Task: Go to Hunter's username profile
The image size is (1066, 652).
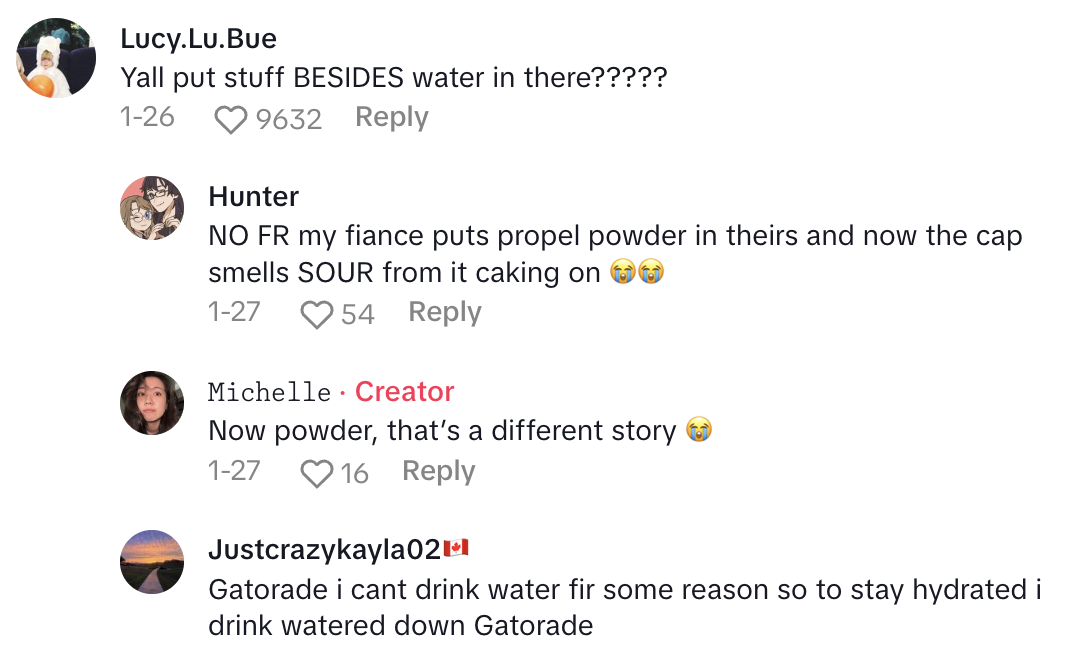Action: tap(253, 196)
